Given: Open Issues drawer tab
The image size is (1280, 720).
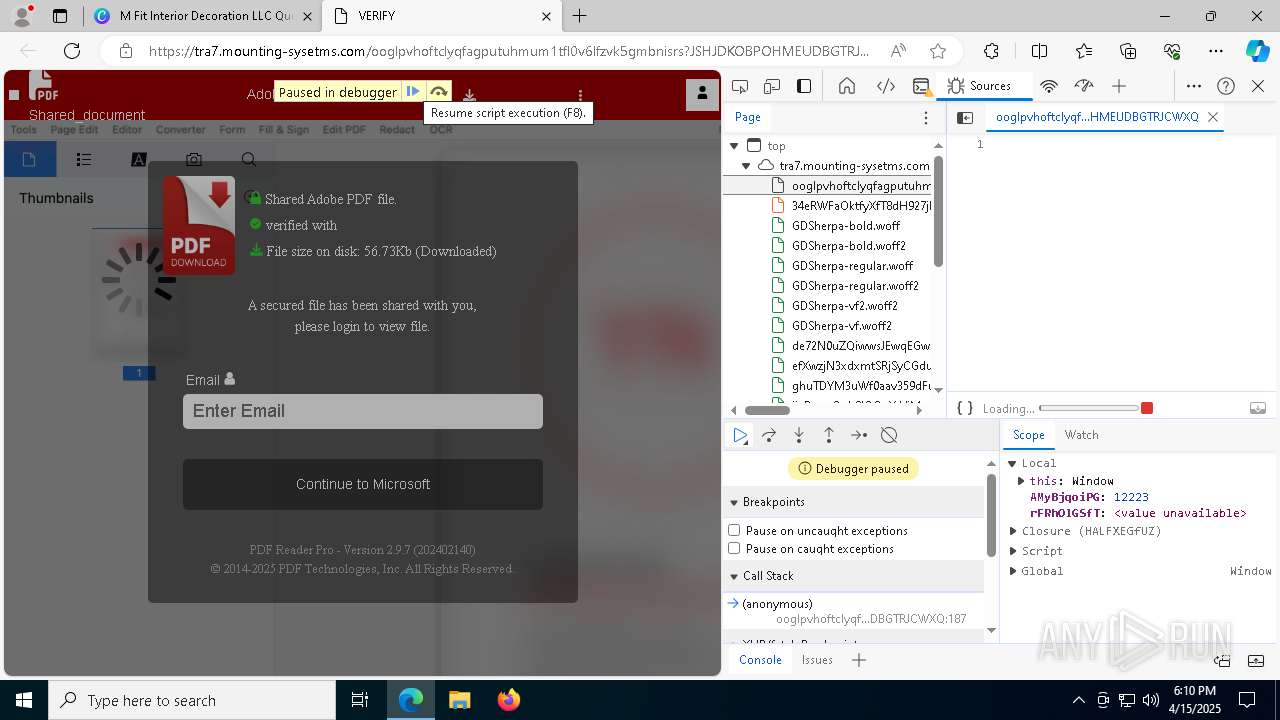Looking at the screenshot, I should [817, 660].
